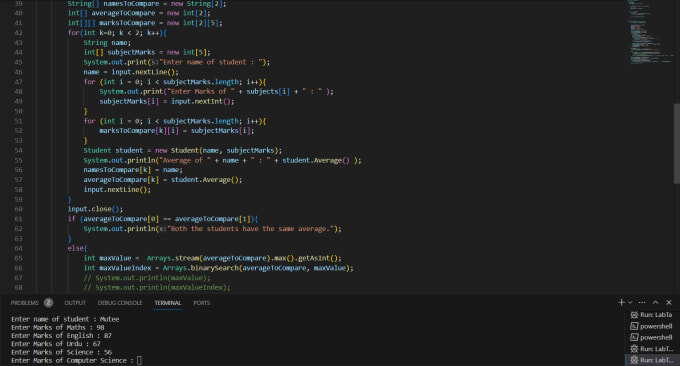Open the terminal panel more actions ellipsis
Image resolution: width=680 pixels, height=366 pixels.
[642, 302]
